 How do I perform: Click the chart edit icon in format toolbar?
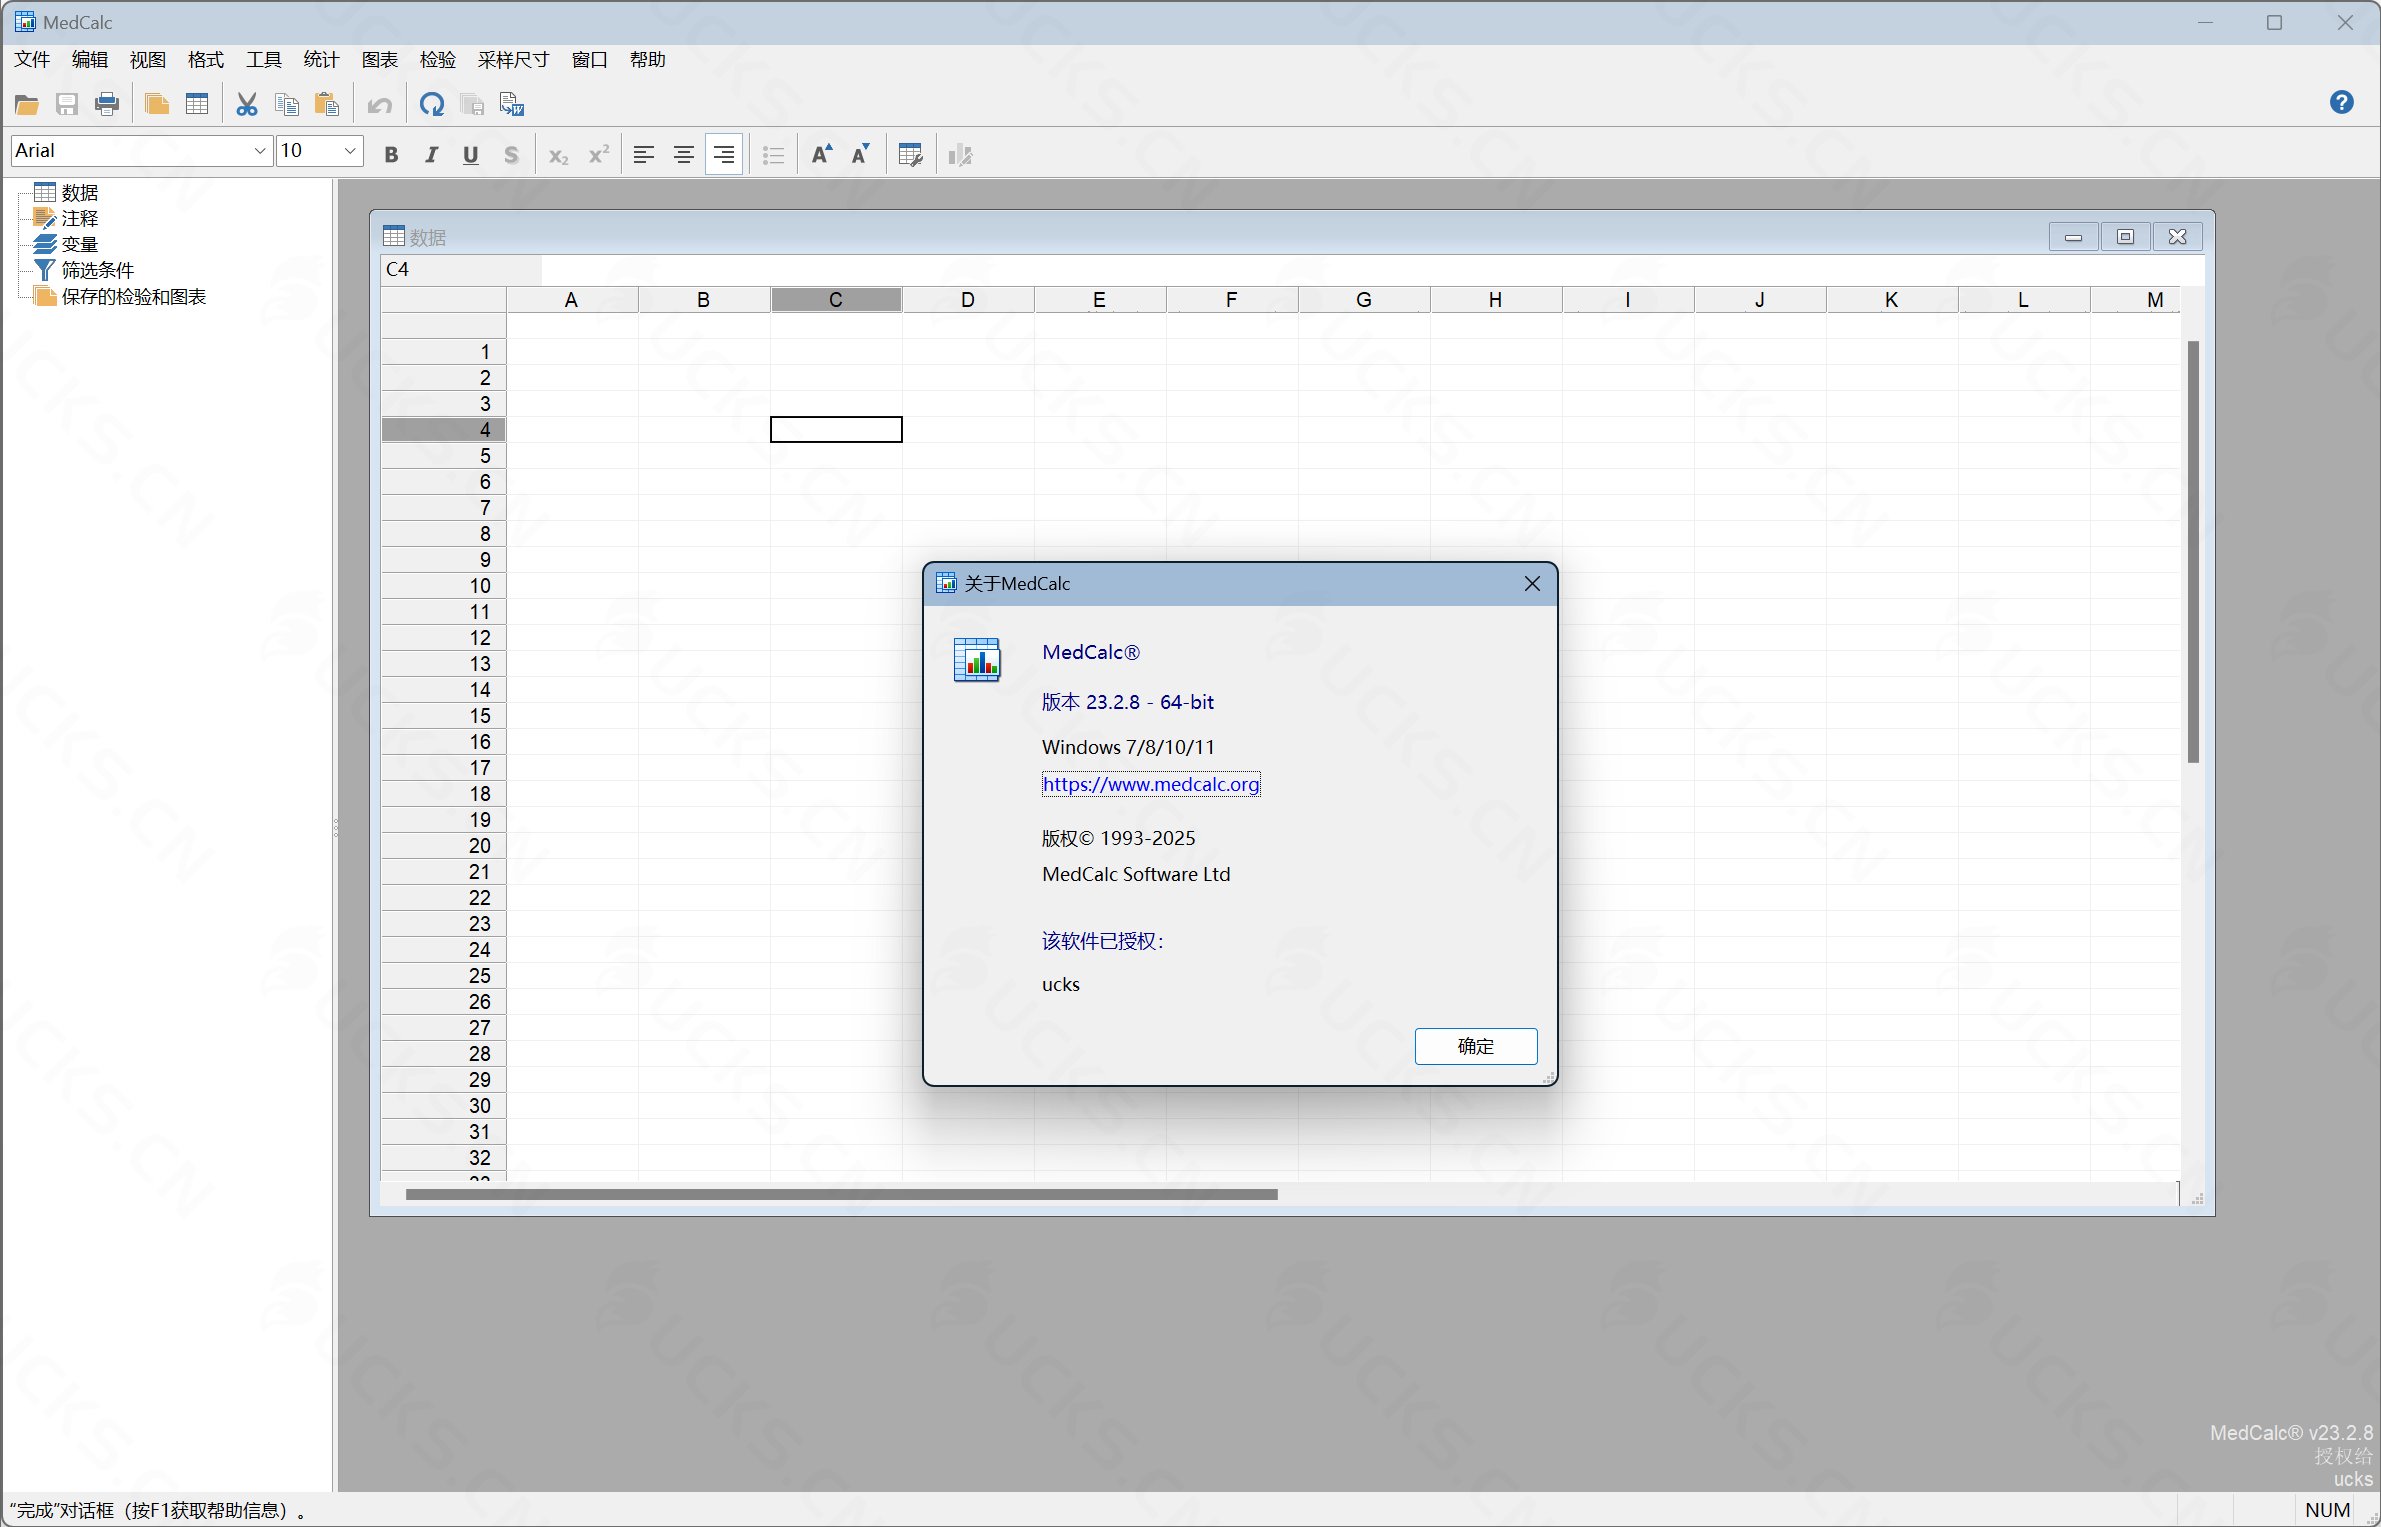pos(960,155)
